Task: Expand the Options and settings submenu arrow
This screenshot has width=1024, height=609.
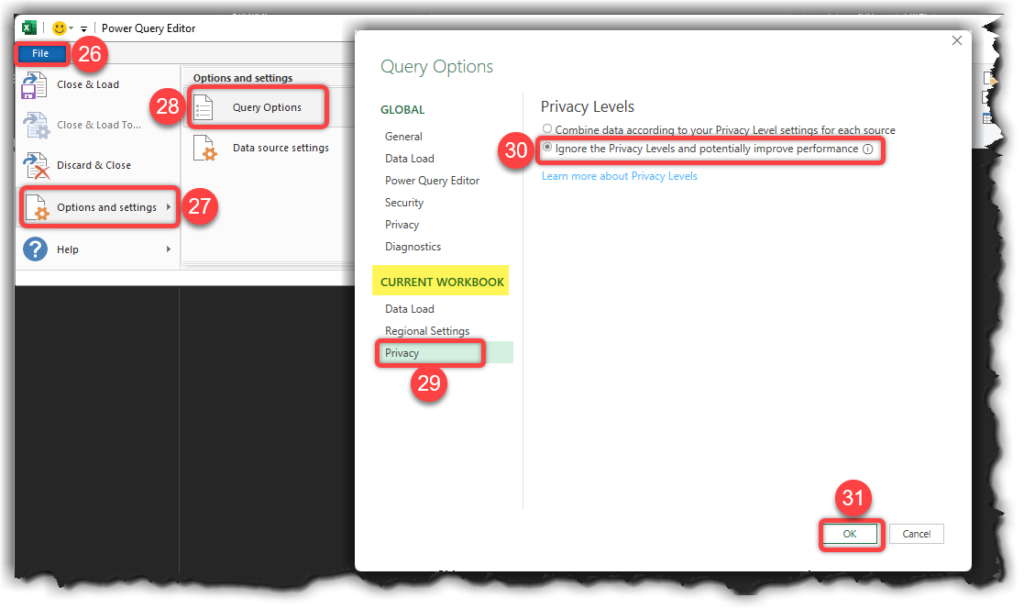Action: pyautogui.click(x=168, y=207)
